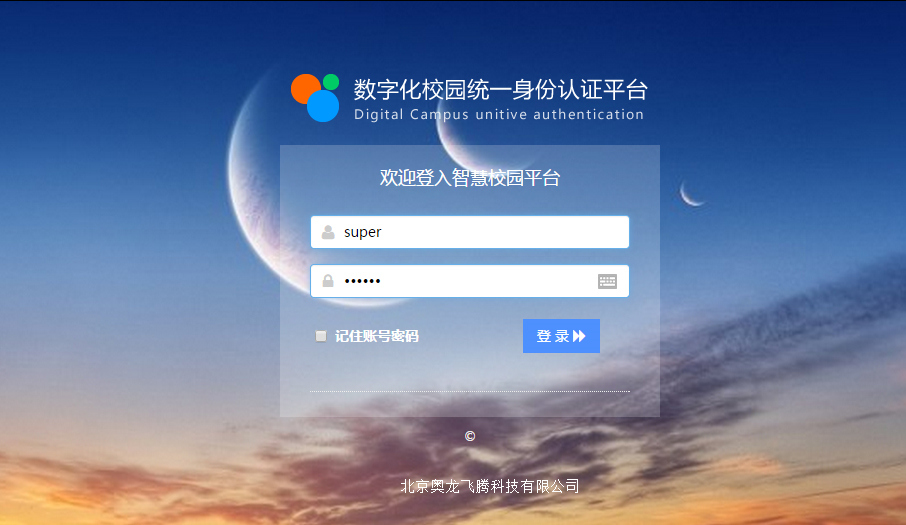
Task: Click the blue circle of the logo
Action: pyautogui.click(x=322, y=106)
